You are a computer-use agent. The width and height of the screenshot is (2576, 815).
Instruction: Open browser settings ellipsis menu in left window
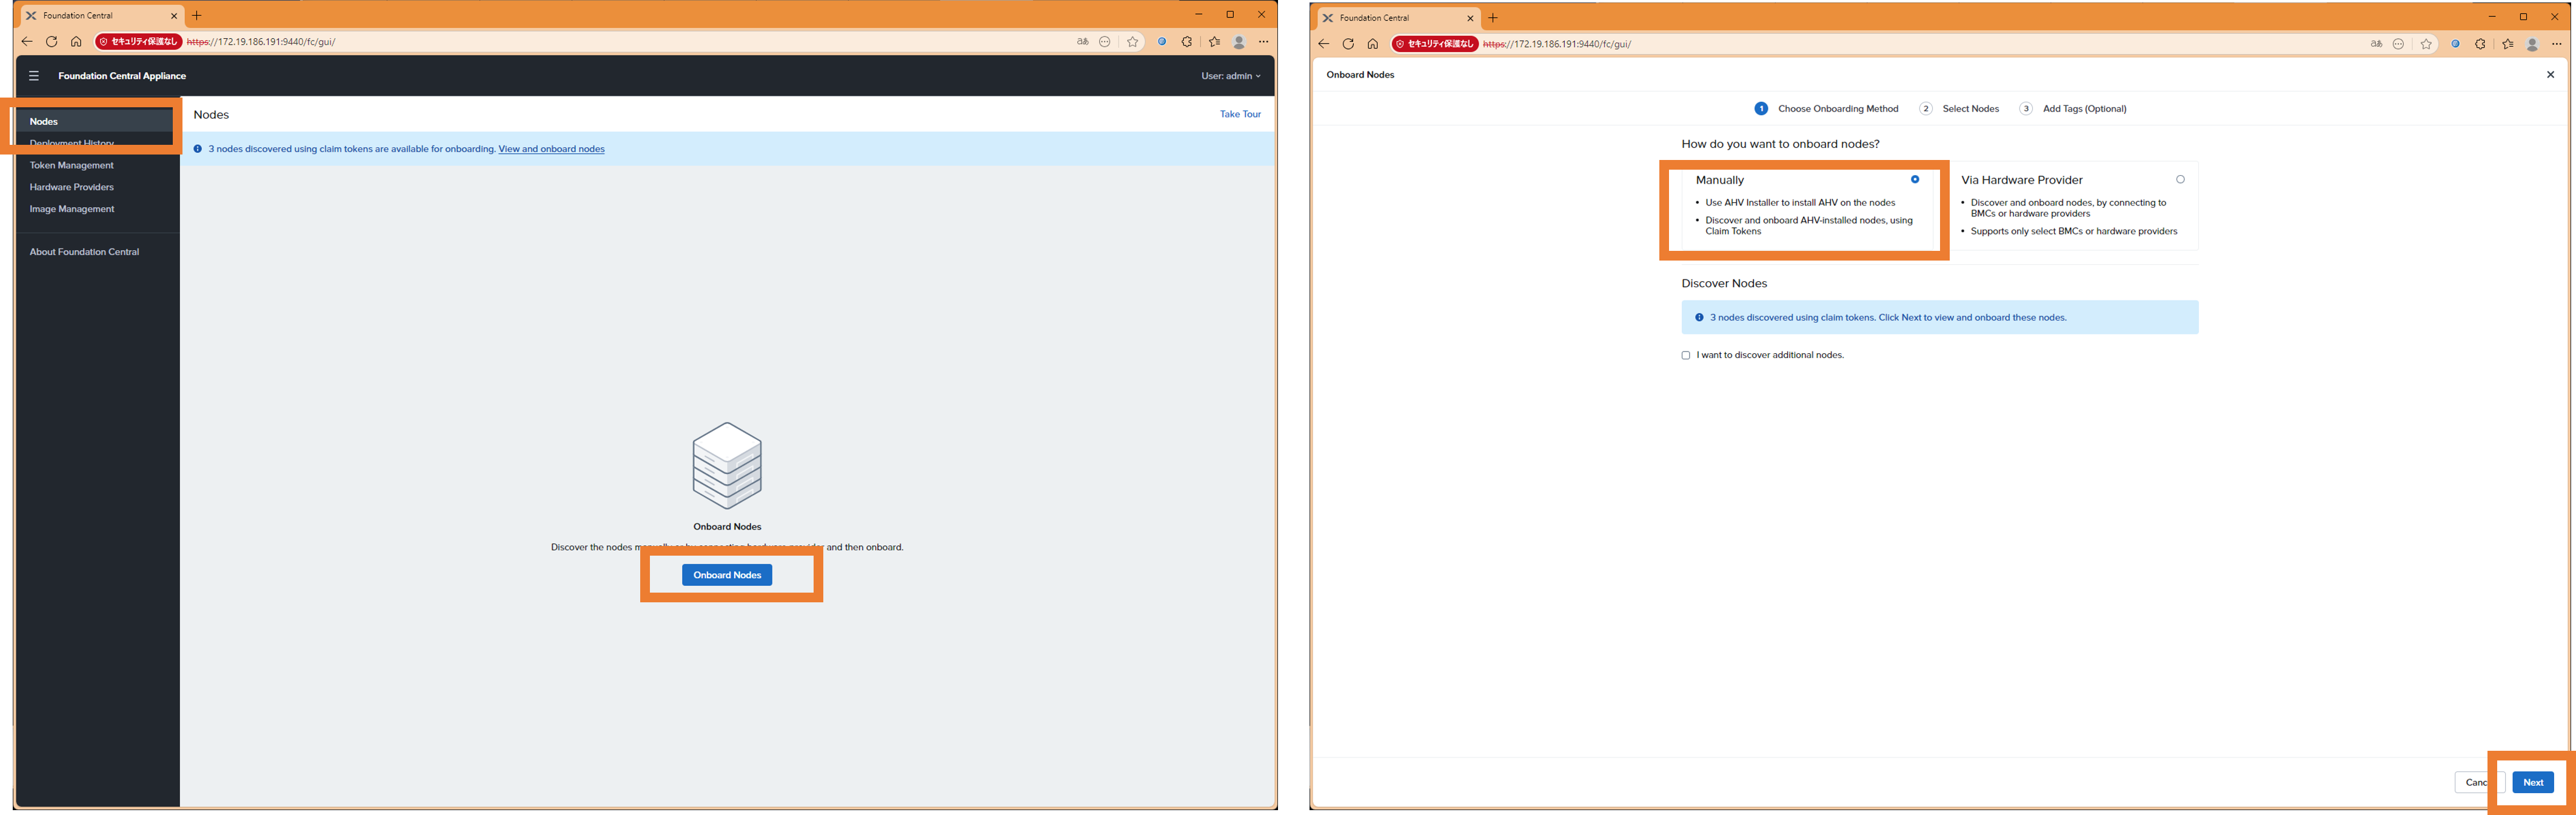click(1264, 42)
